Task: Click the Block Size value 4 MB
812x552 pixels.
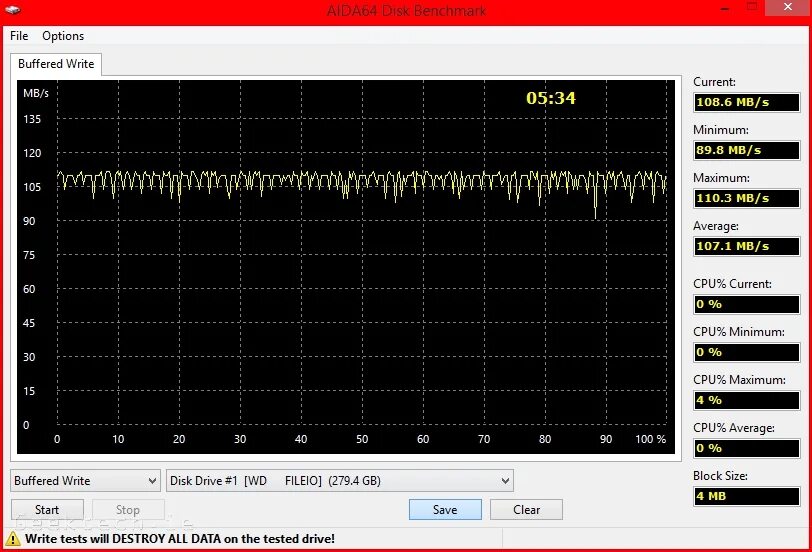Action: (746, 496)
